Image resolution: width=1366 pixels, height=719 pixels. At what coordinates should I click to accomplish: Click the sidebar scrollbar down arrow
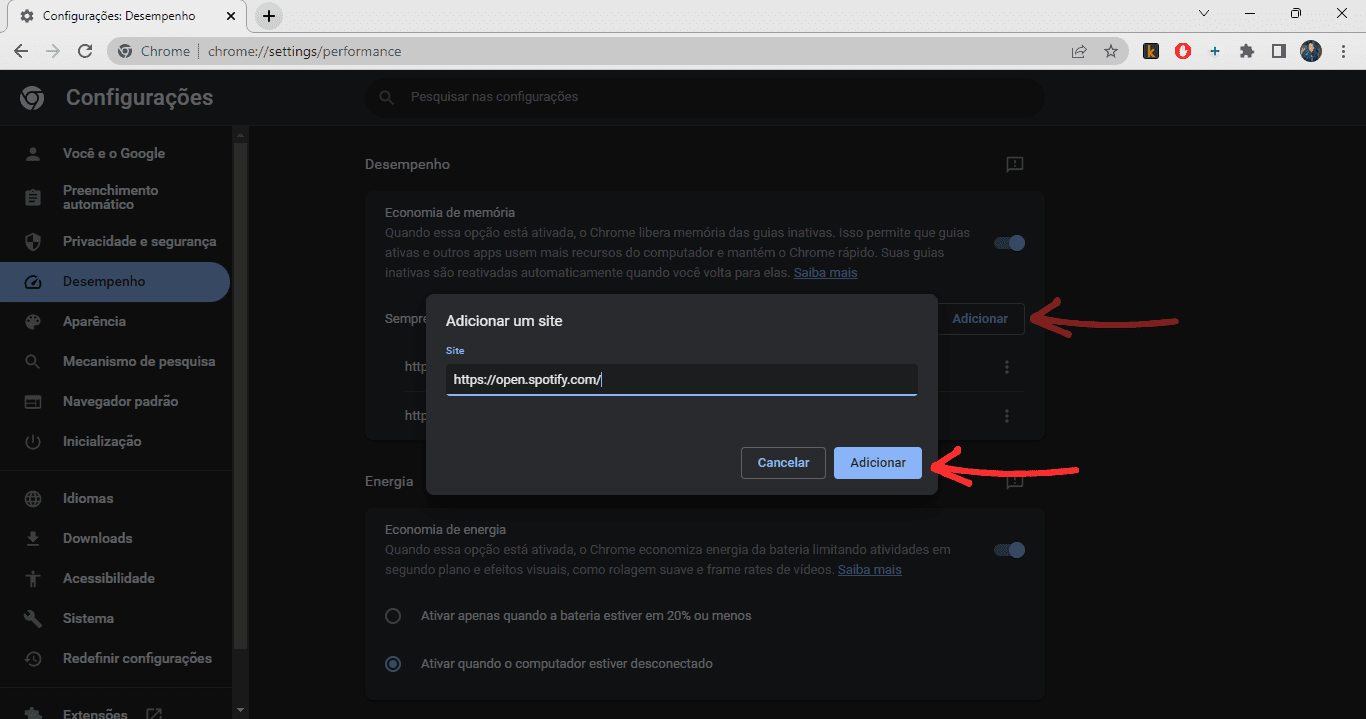[240, 710]
